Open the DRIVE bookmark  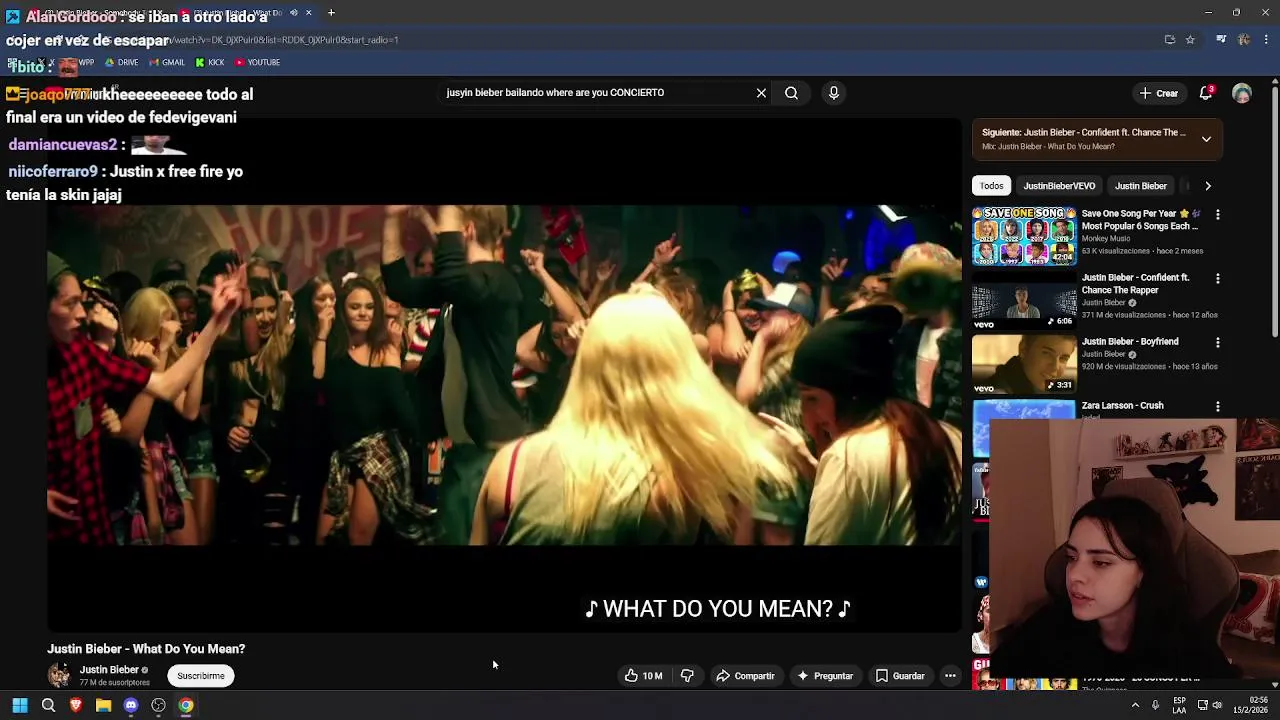121,62
